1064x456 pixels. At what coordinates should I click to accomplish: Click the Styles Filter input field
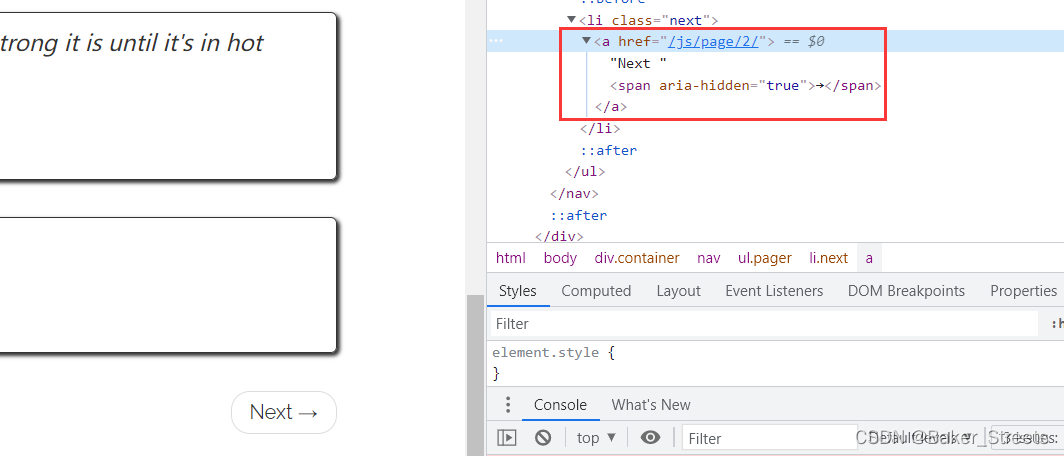click(764, 324)
